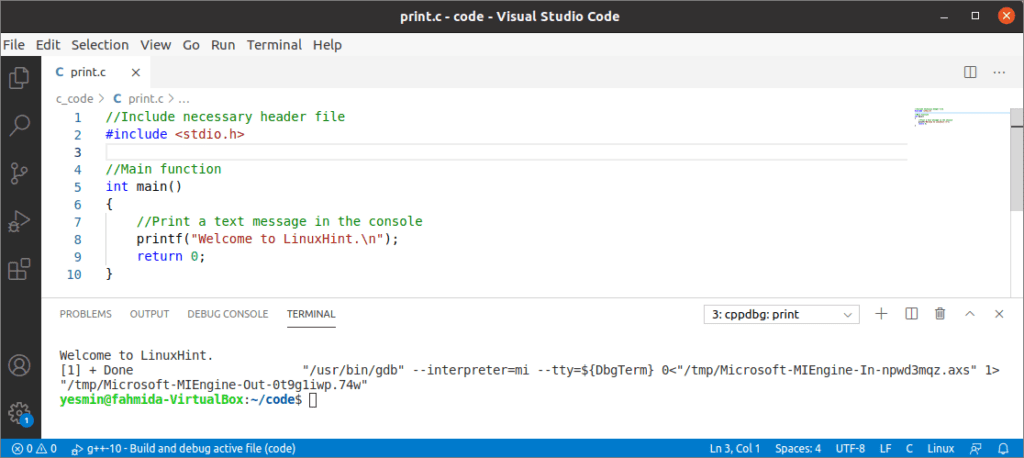Click the c_code breadcrumb folder
Image resolution: width=1024 pixels, height=458 pixels.
(74, 99)
